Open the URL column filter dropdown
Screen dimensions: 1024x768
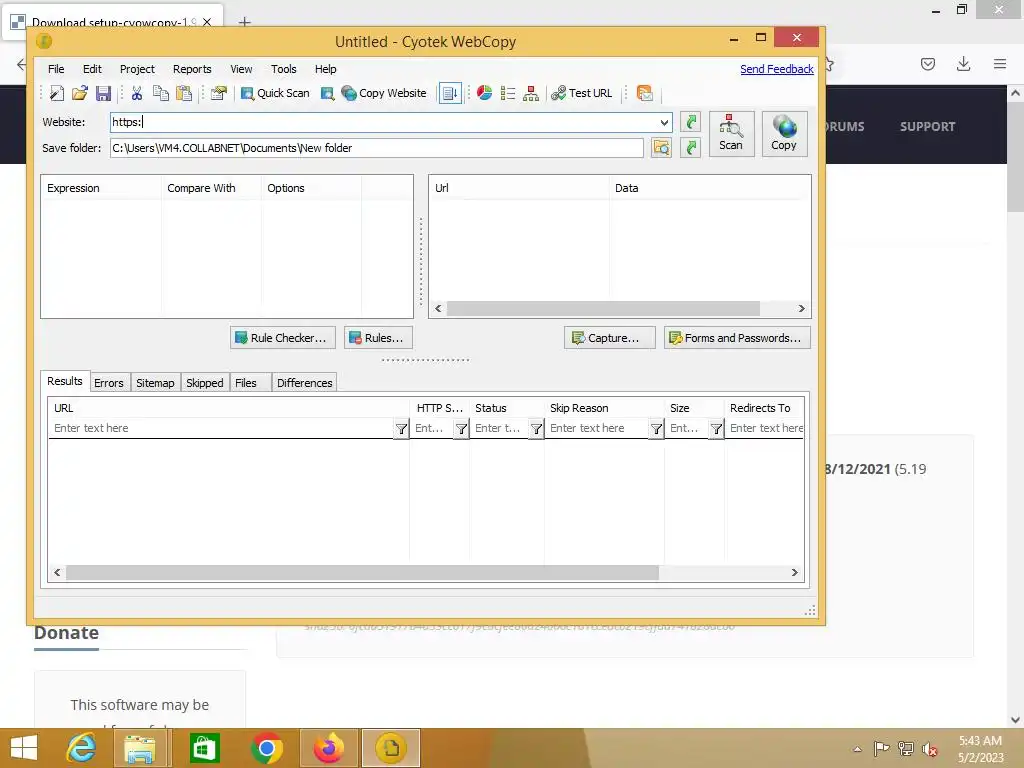(x=402, y=429)
